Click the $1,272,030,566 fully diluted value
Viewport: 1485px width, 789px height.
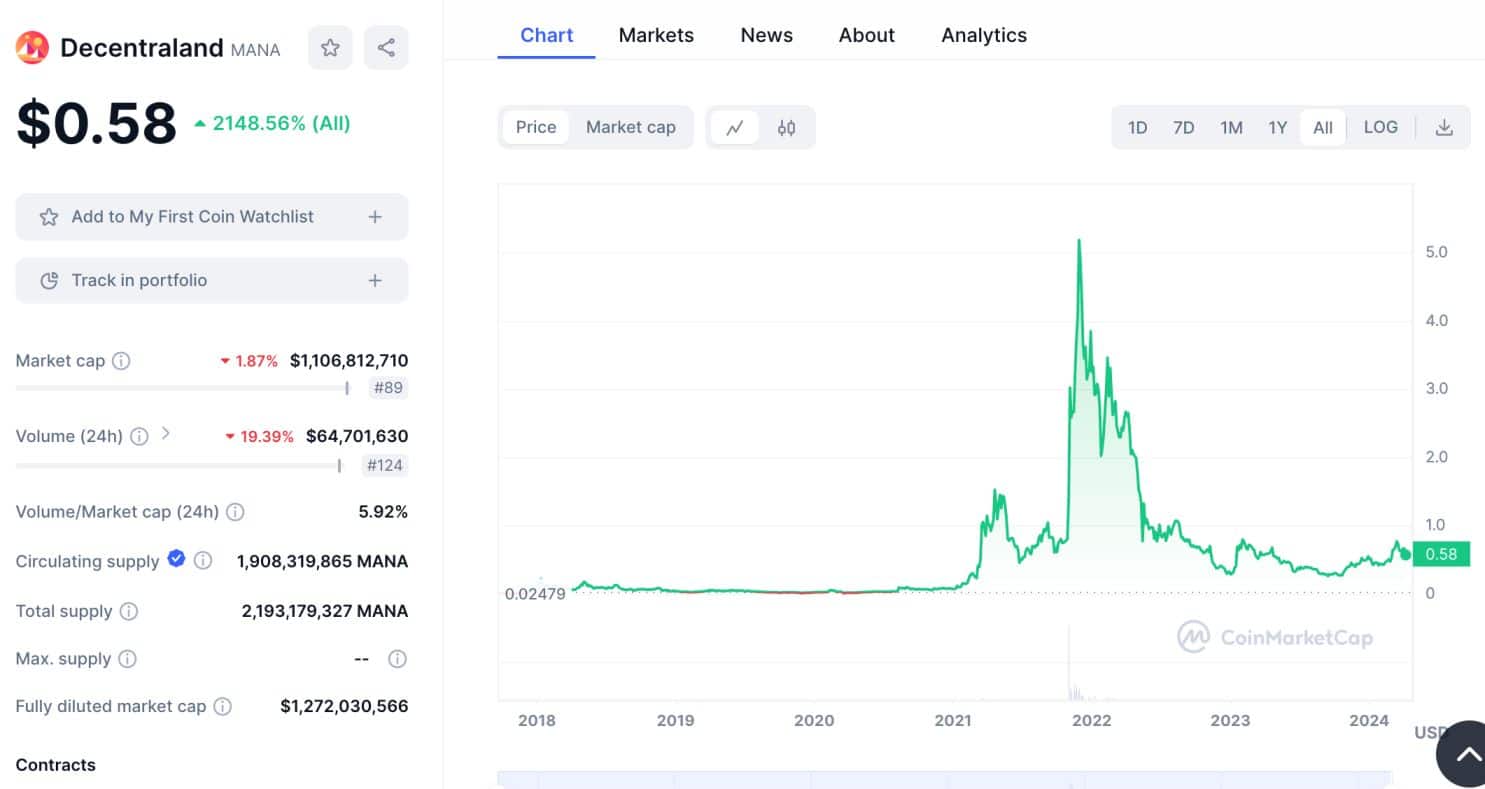[344, 706]
